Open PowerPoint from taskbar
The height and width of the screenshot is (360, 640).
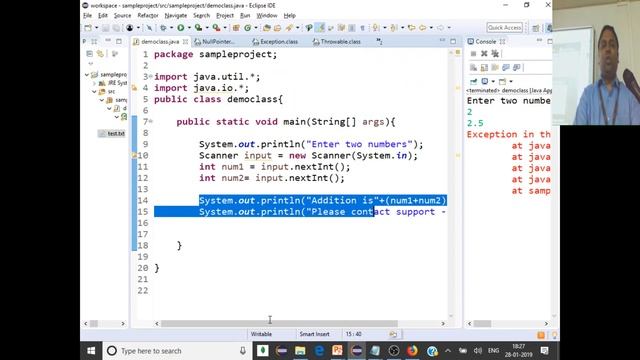(x=338, y=351)
